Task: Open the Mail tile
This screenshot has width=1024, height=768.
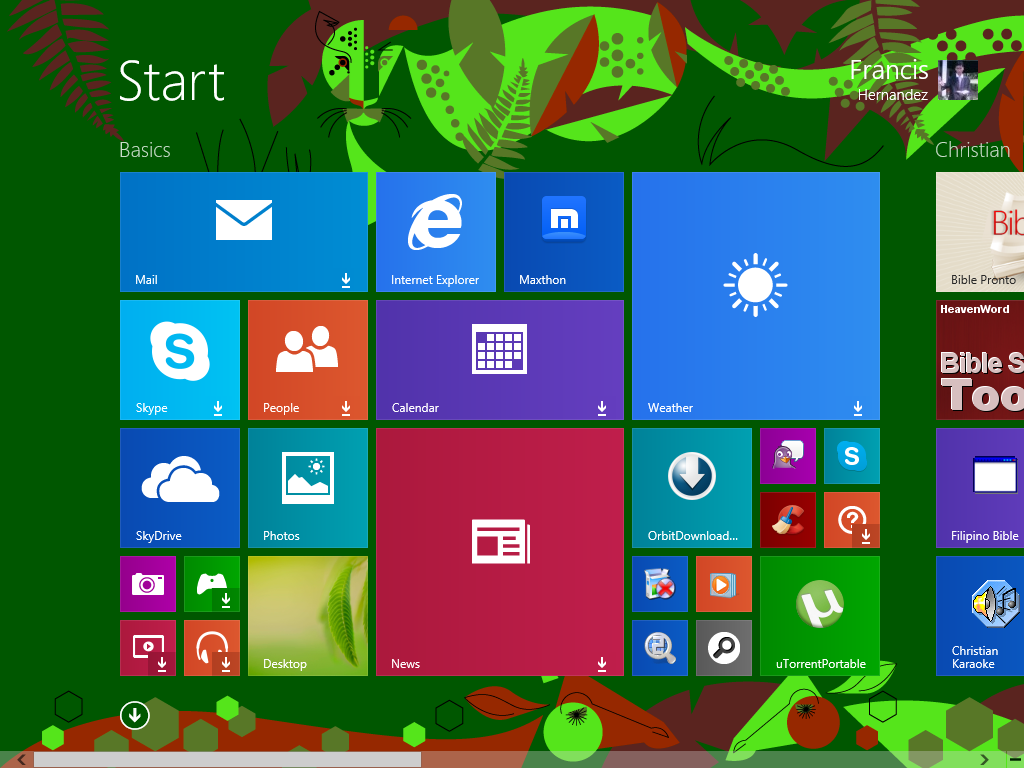Action: pyautogui.click(x=244, y=232)
